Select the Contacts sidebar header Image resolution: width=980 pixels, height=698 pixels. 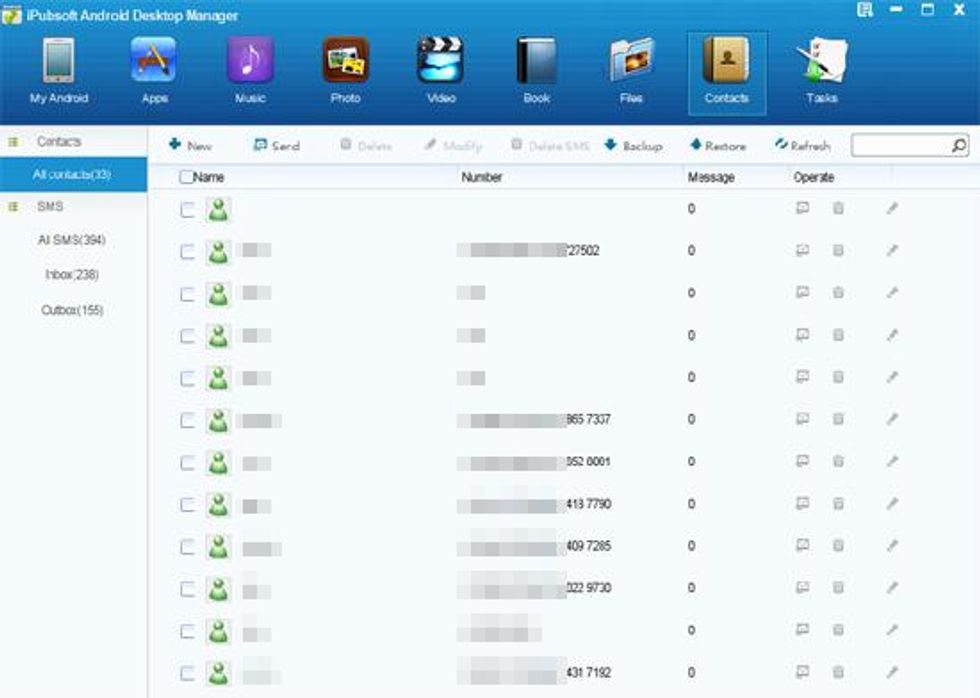[x=59, y=142]
